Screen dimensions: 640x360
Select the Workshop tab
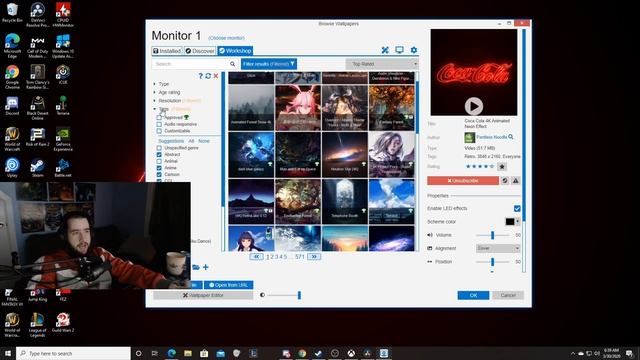coord(235,51)
